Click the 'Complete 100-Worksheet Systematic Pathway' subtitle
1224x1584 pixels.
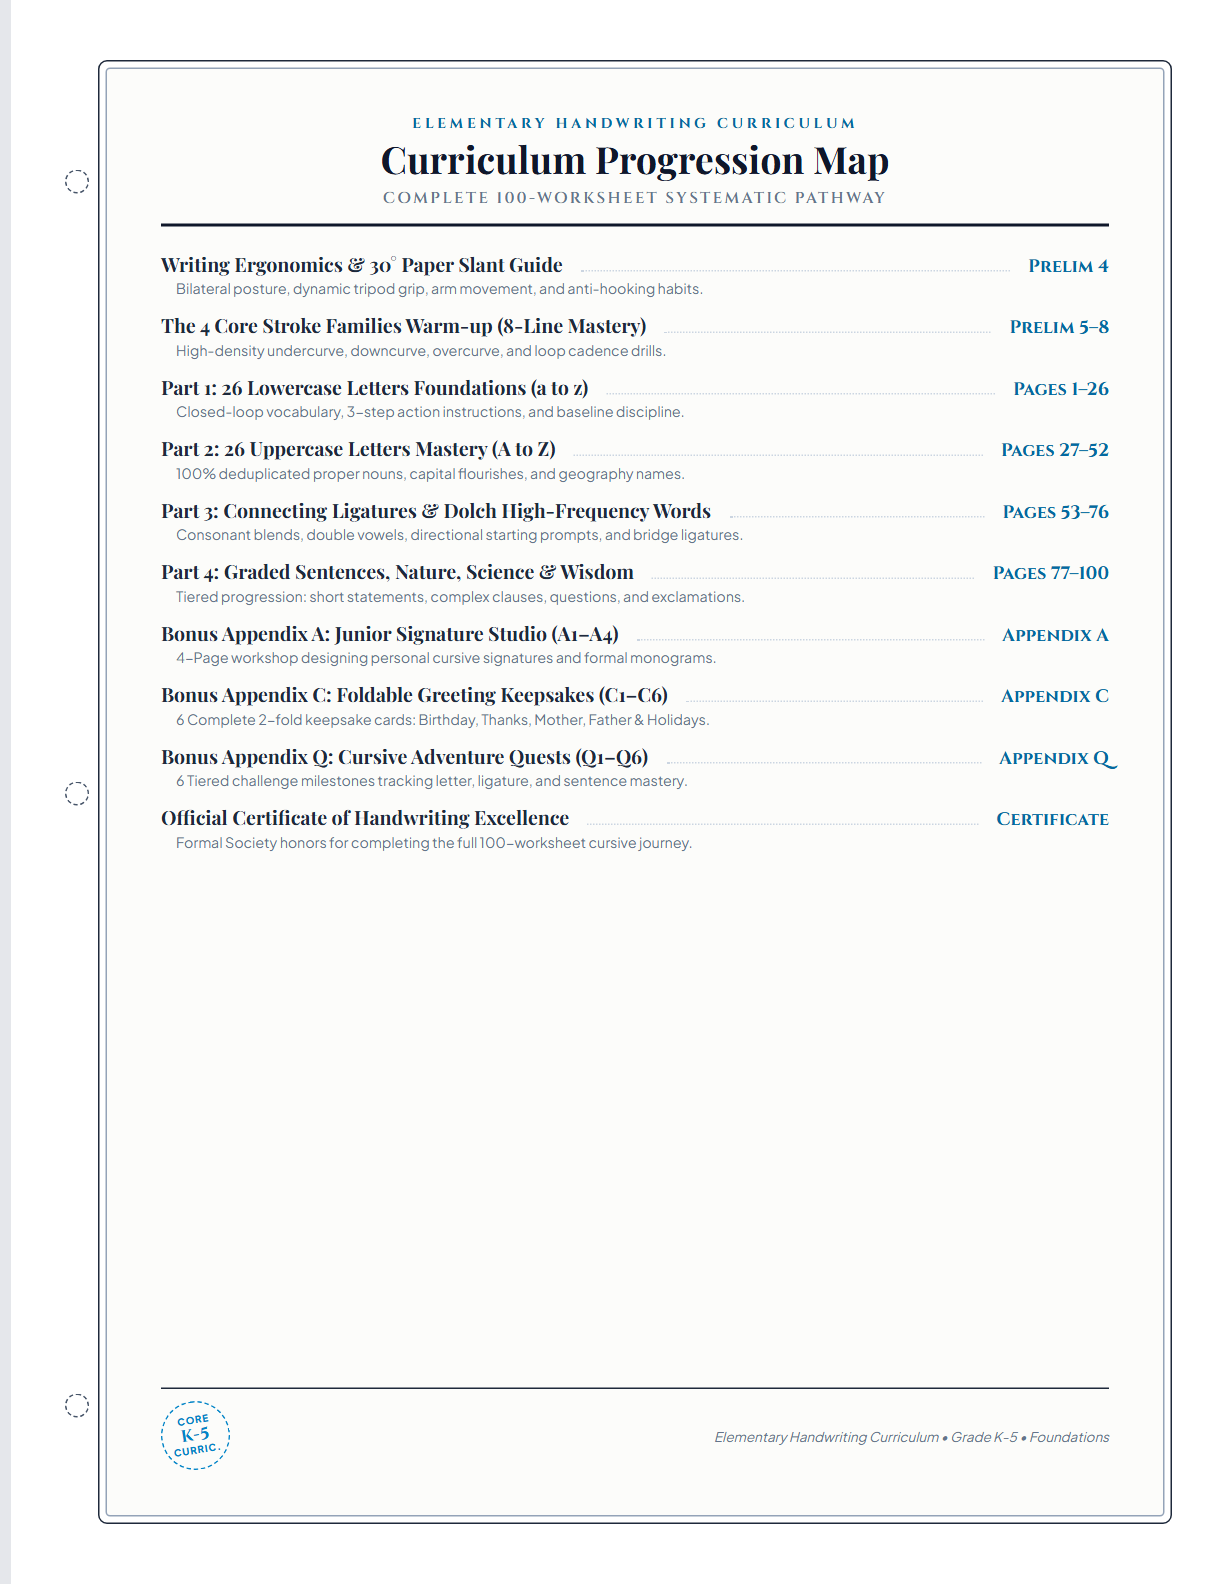click(635, 198)
